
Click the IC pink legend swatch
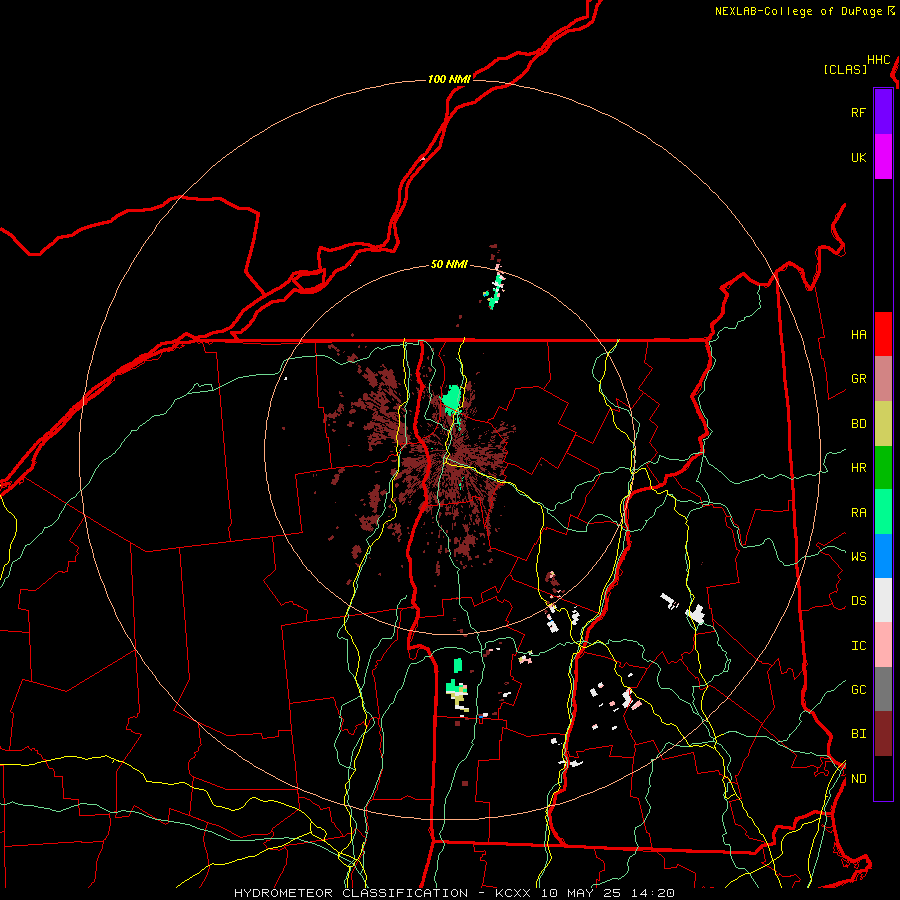pyautogui.click(x=883, y=645)
